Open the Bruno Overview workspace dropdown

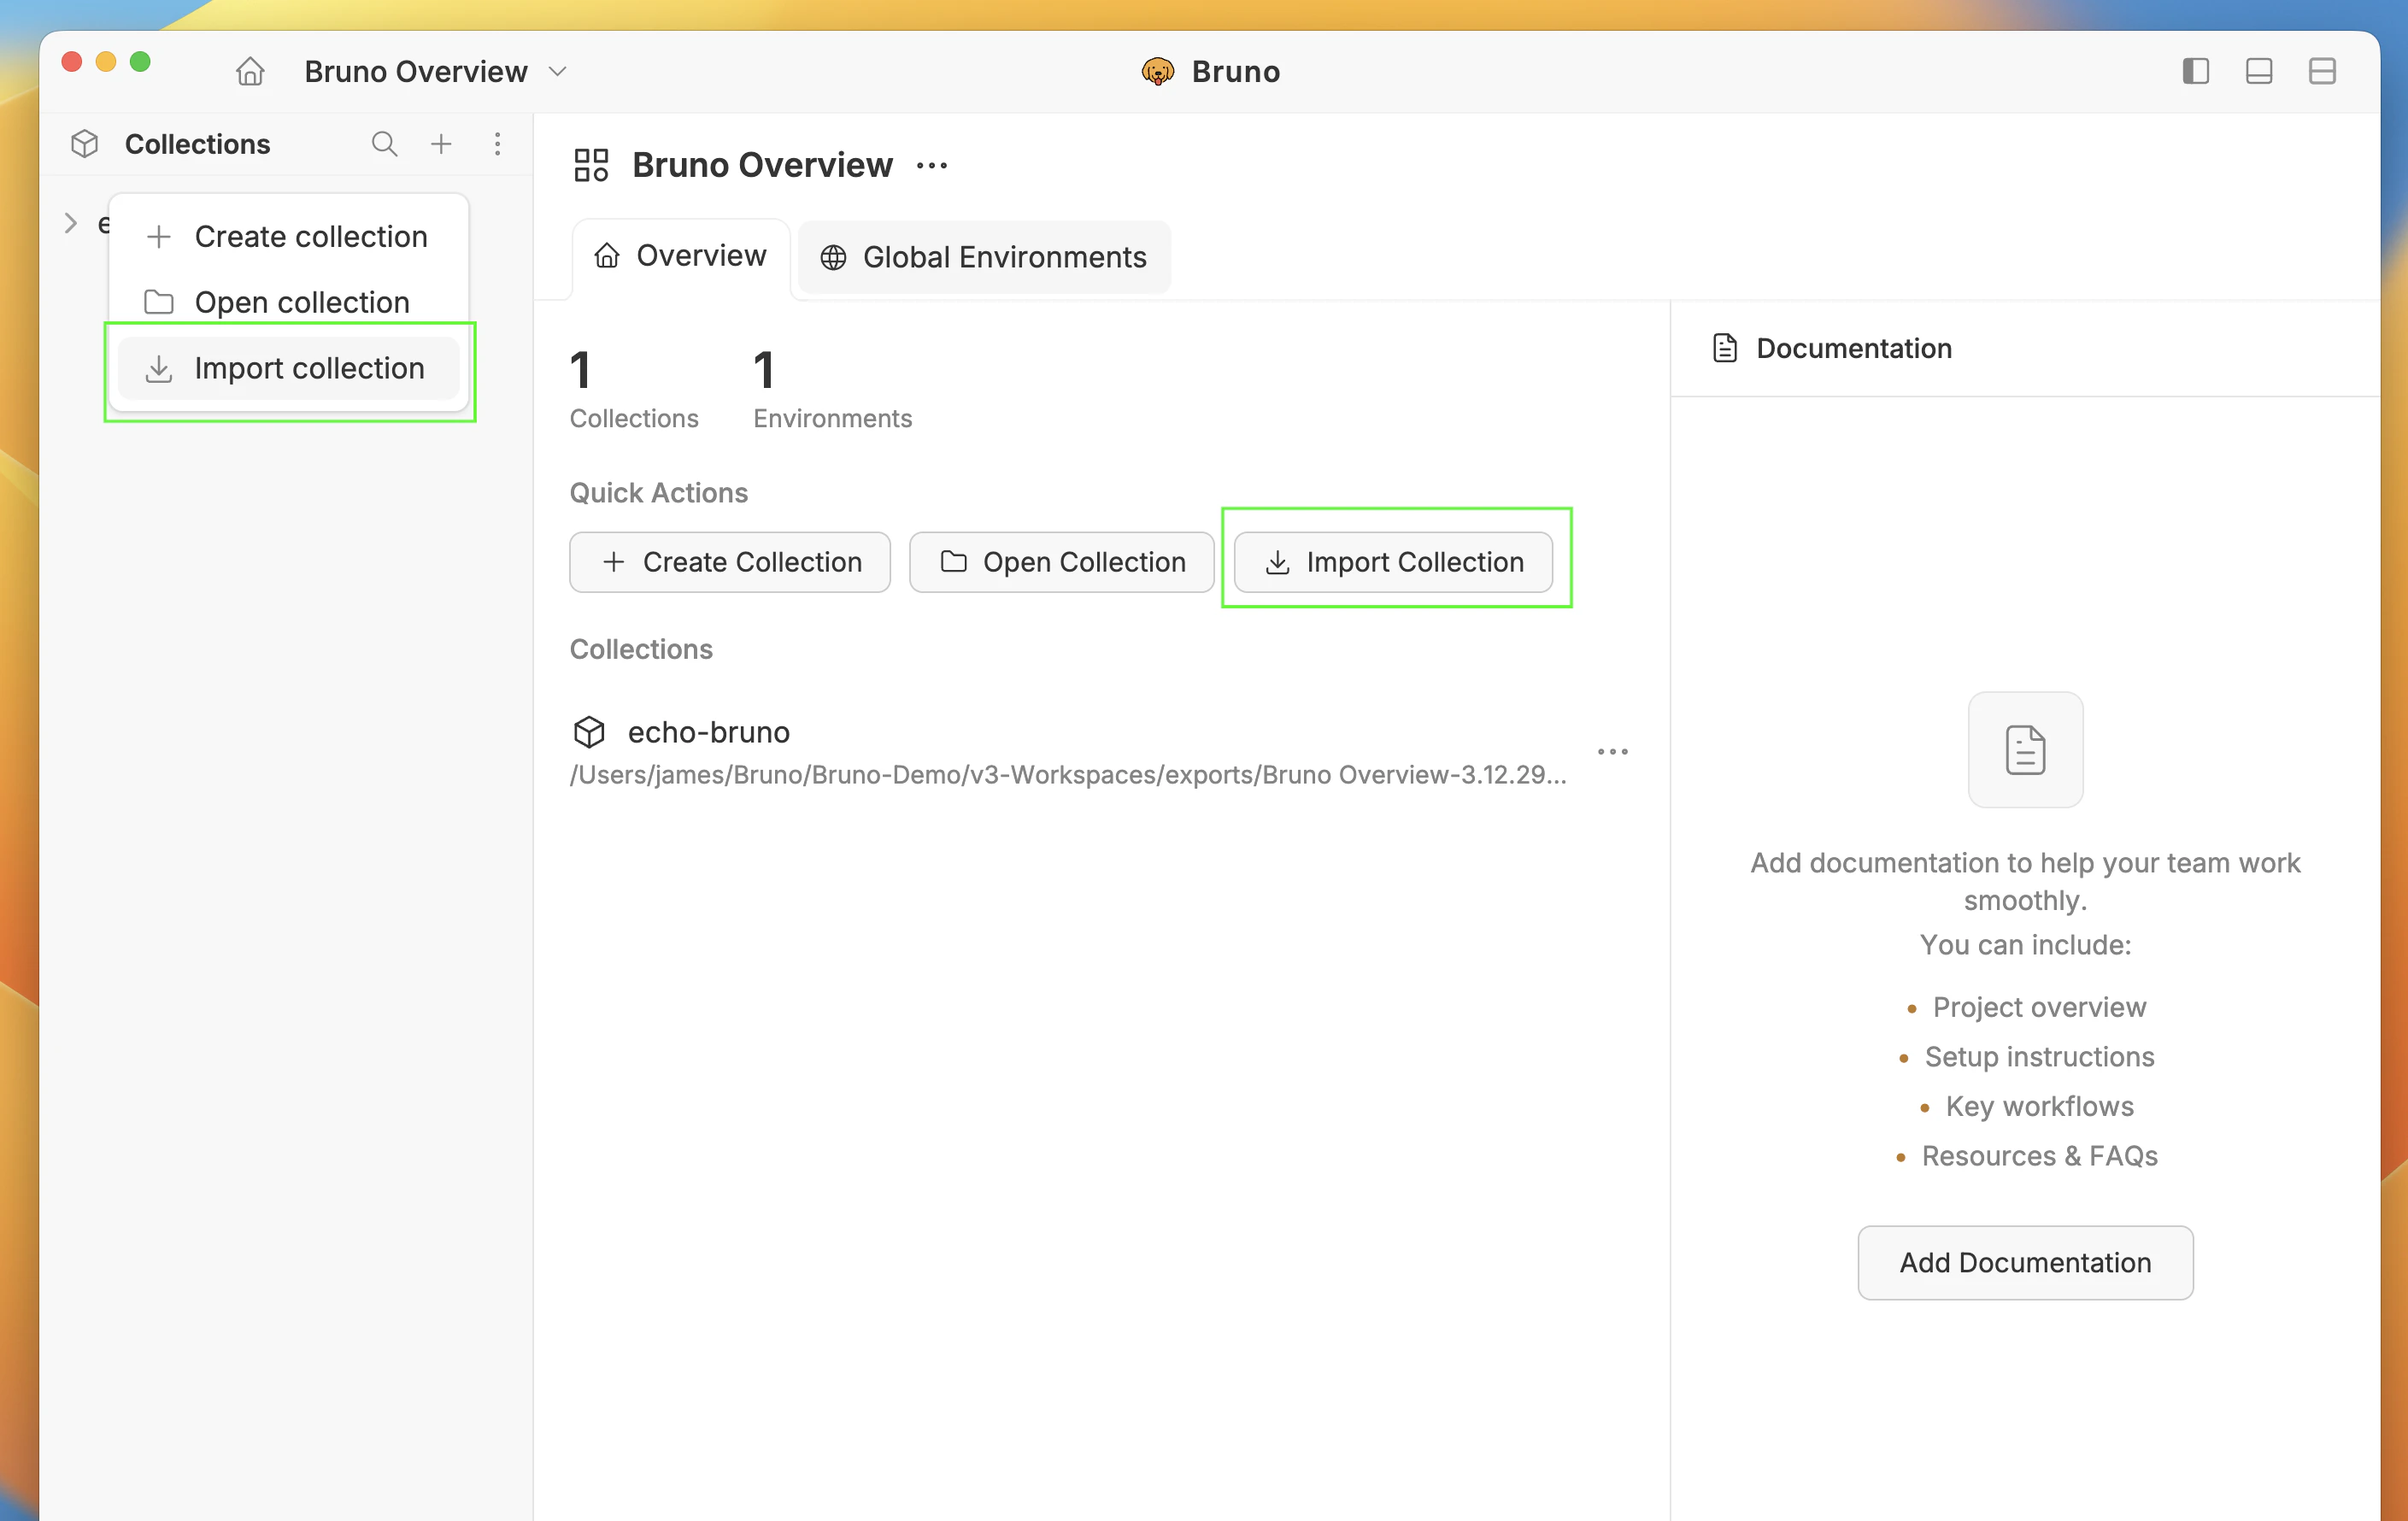[x=558, y=71]
